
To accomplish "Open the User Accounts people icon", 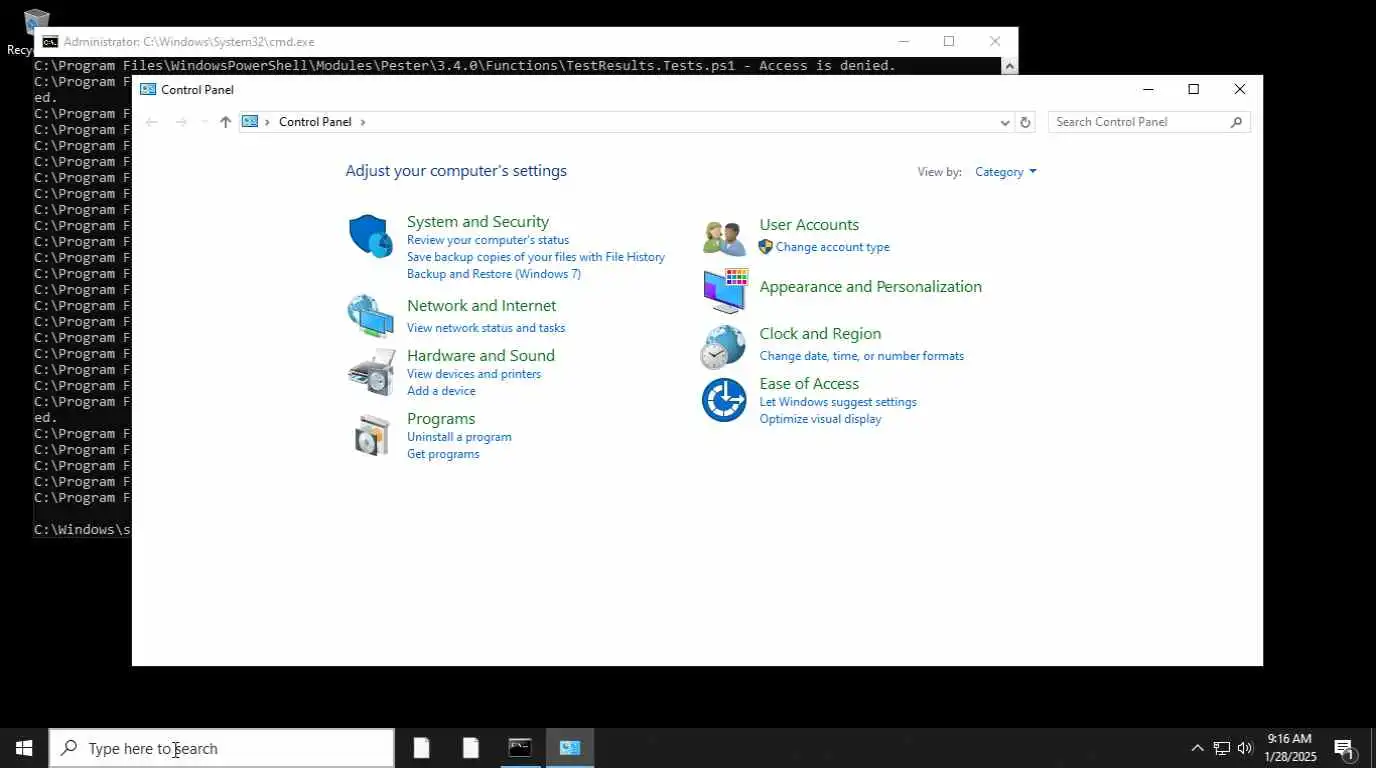I will 724,238.
